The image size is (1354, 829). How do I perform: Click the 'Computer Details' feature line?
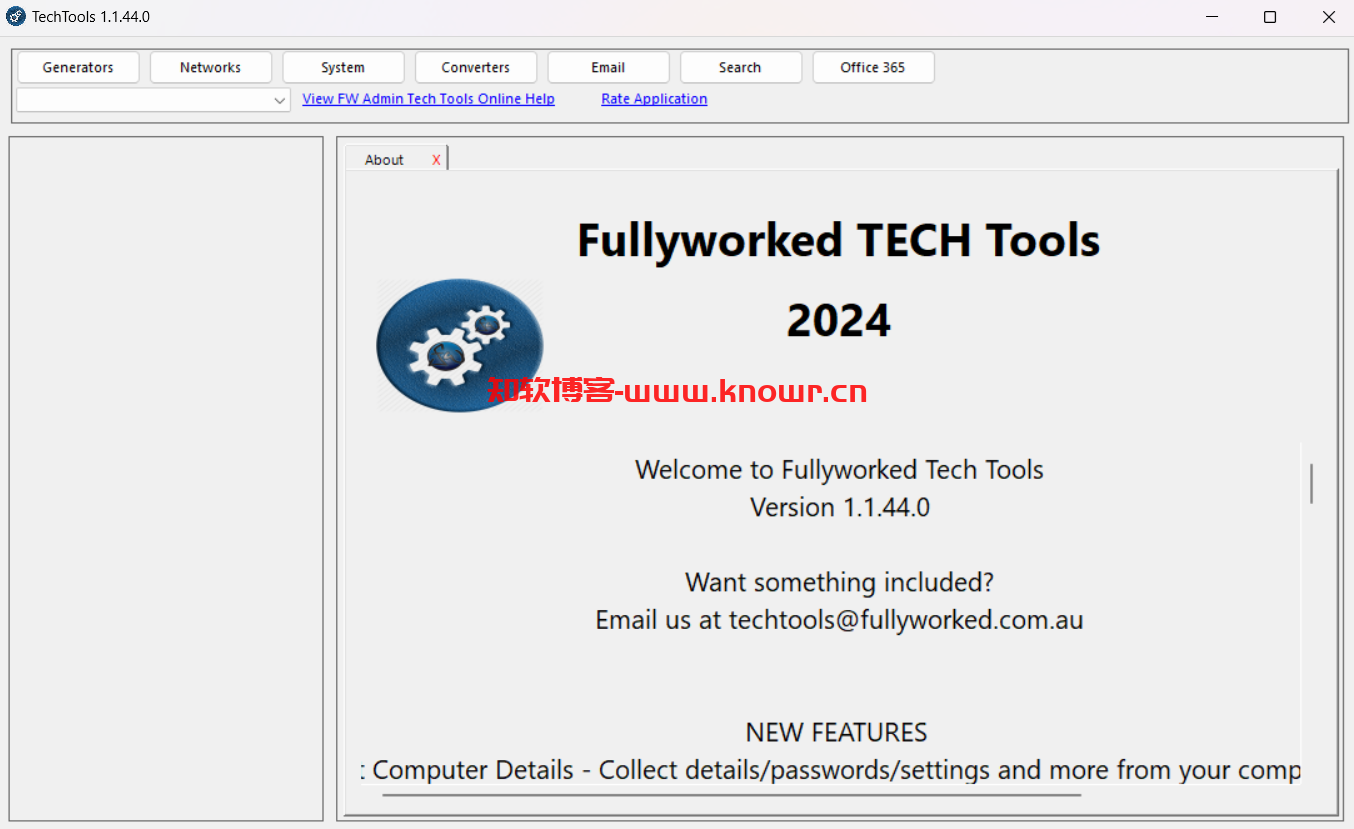831,770
